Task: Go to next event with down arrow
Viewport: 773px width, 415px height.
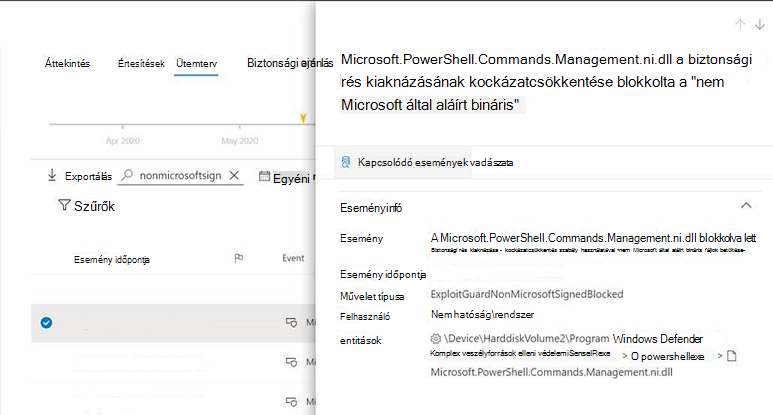Action: tap(760, 24)
